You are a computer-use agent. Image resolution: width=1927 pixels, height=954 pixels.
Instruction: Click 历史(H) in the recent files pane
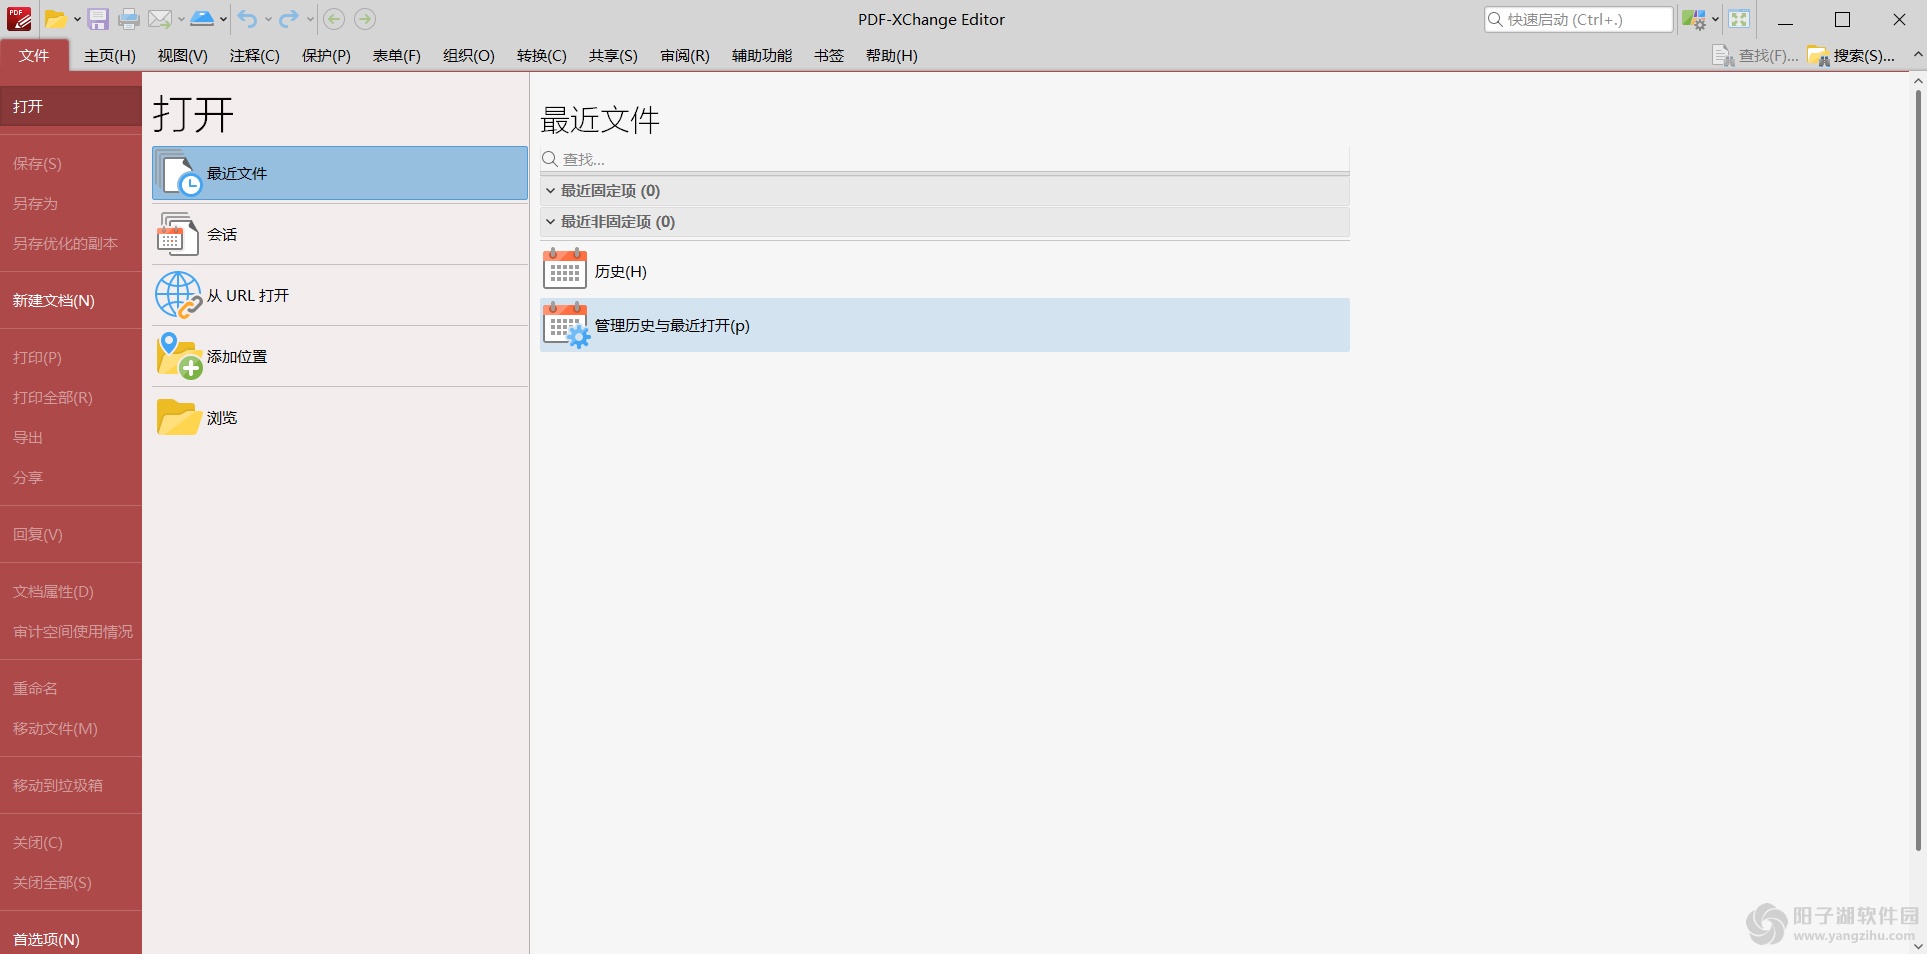pyautogui.click(x=620, y=270)
